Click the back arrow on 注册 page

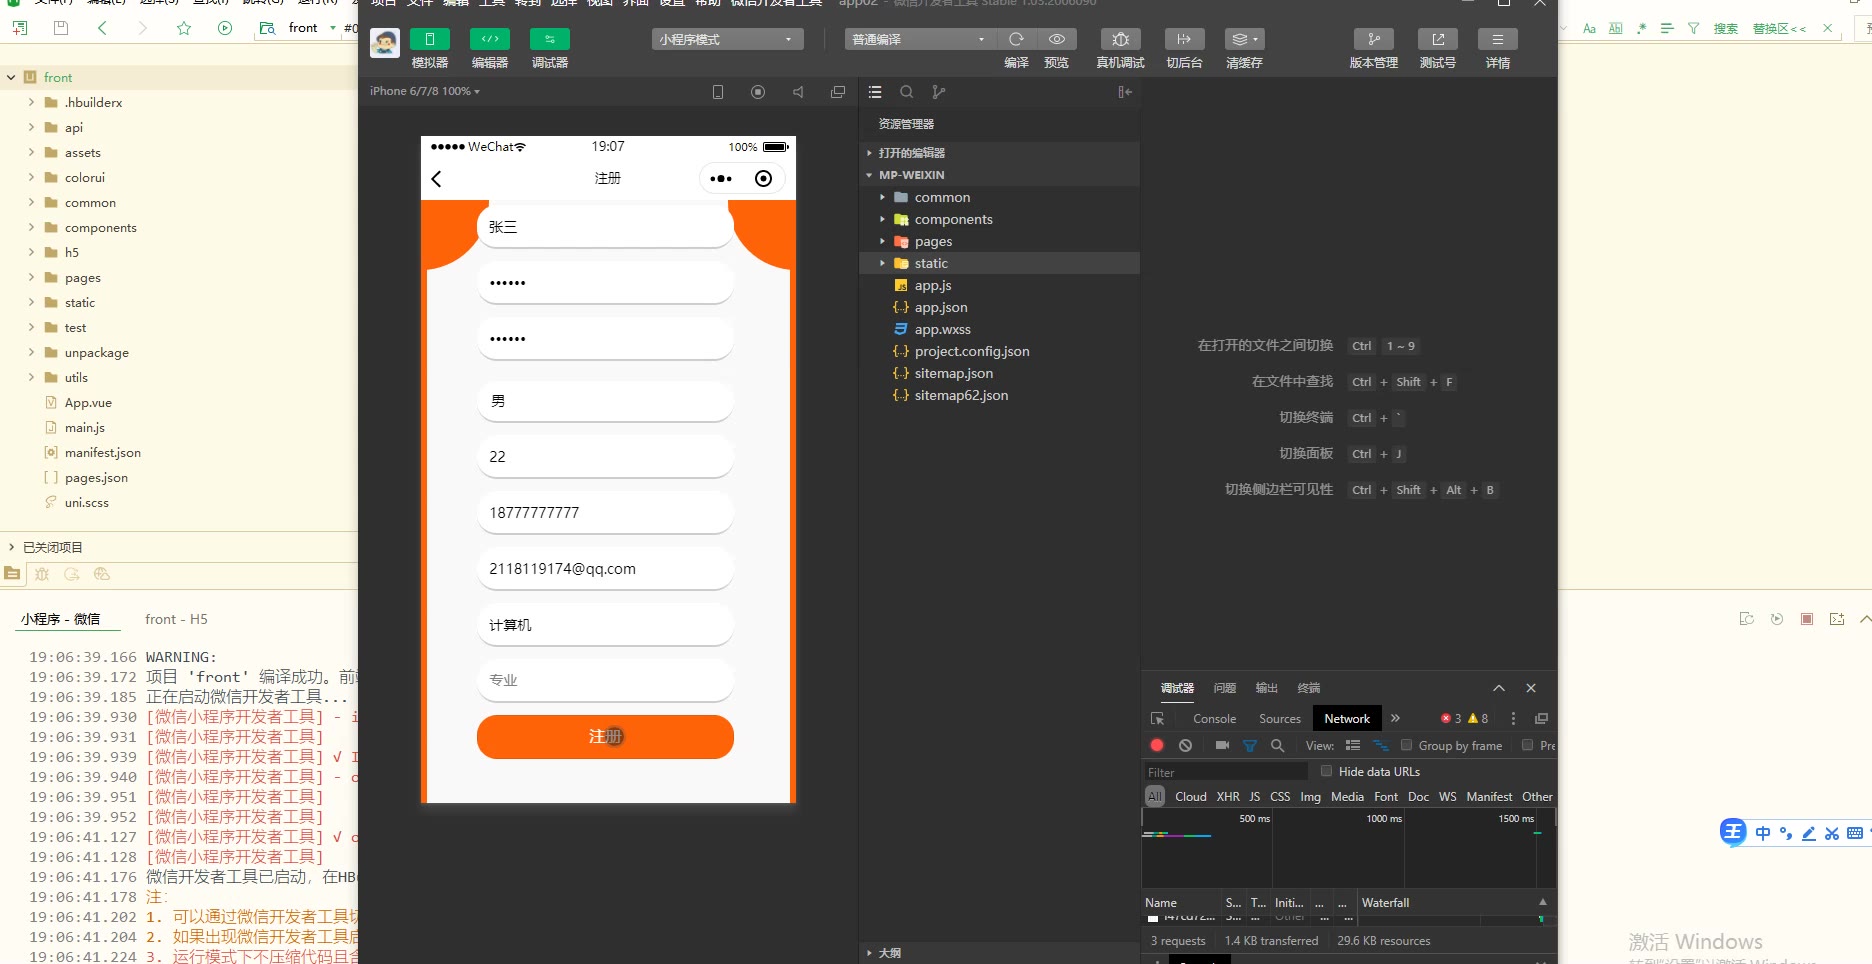[x=436, y=179]
